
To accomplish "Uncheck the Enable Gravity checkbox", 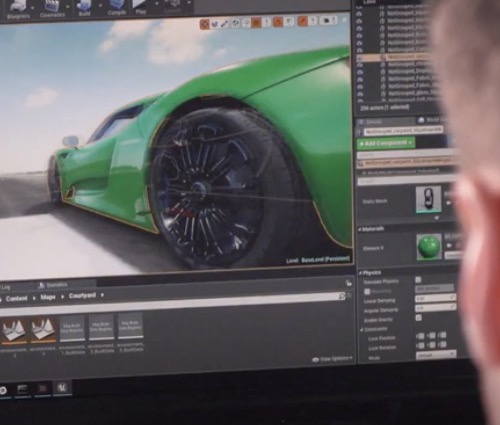I will pos(418,318).
